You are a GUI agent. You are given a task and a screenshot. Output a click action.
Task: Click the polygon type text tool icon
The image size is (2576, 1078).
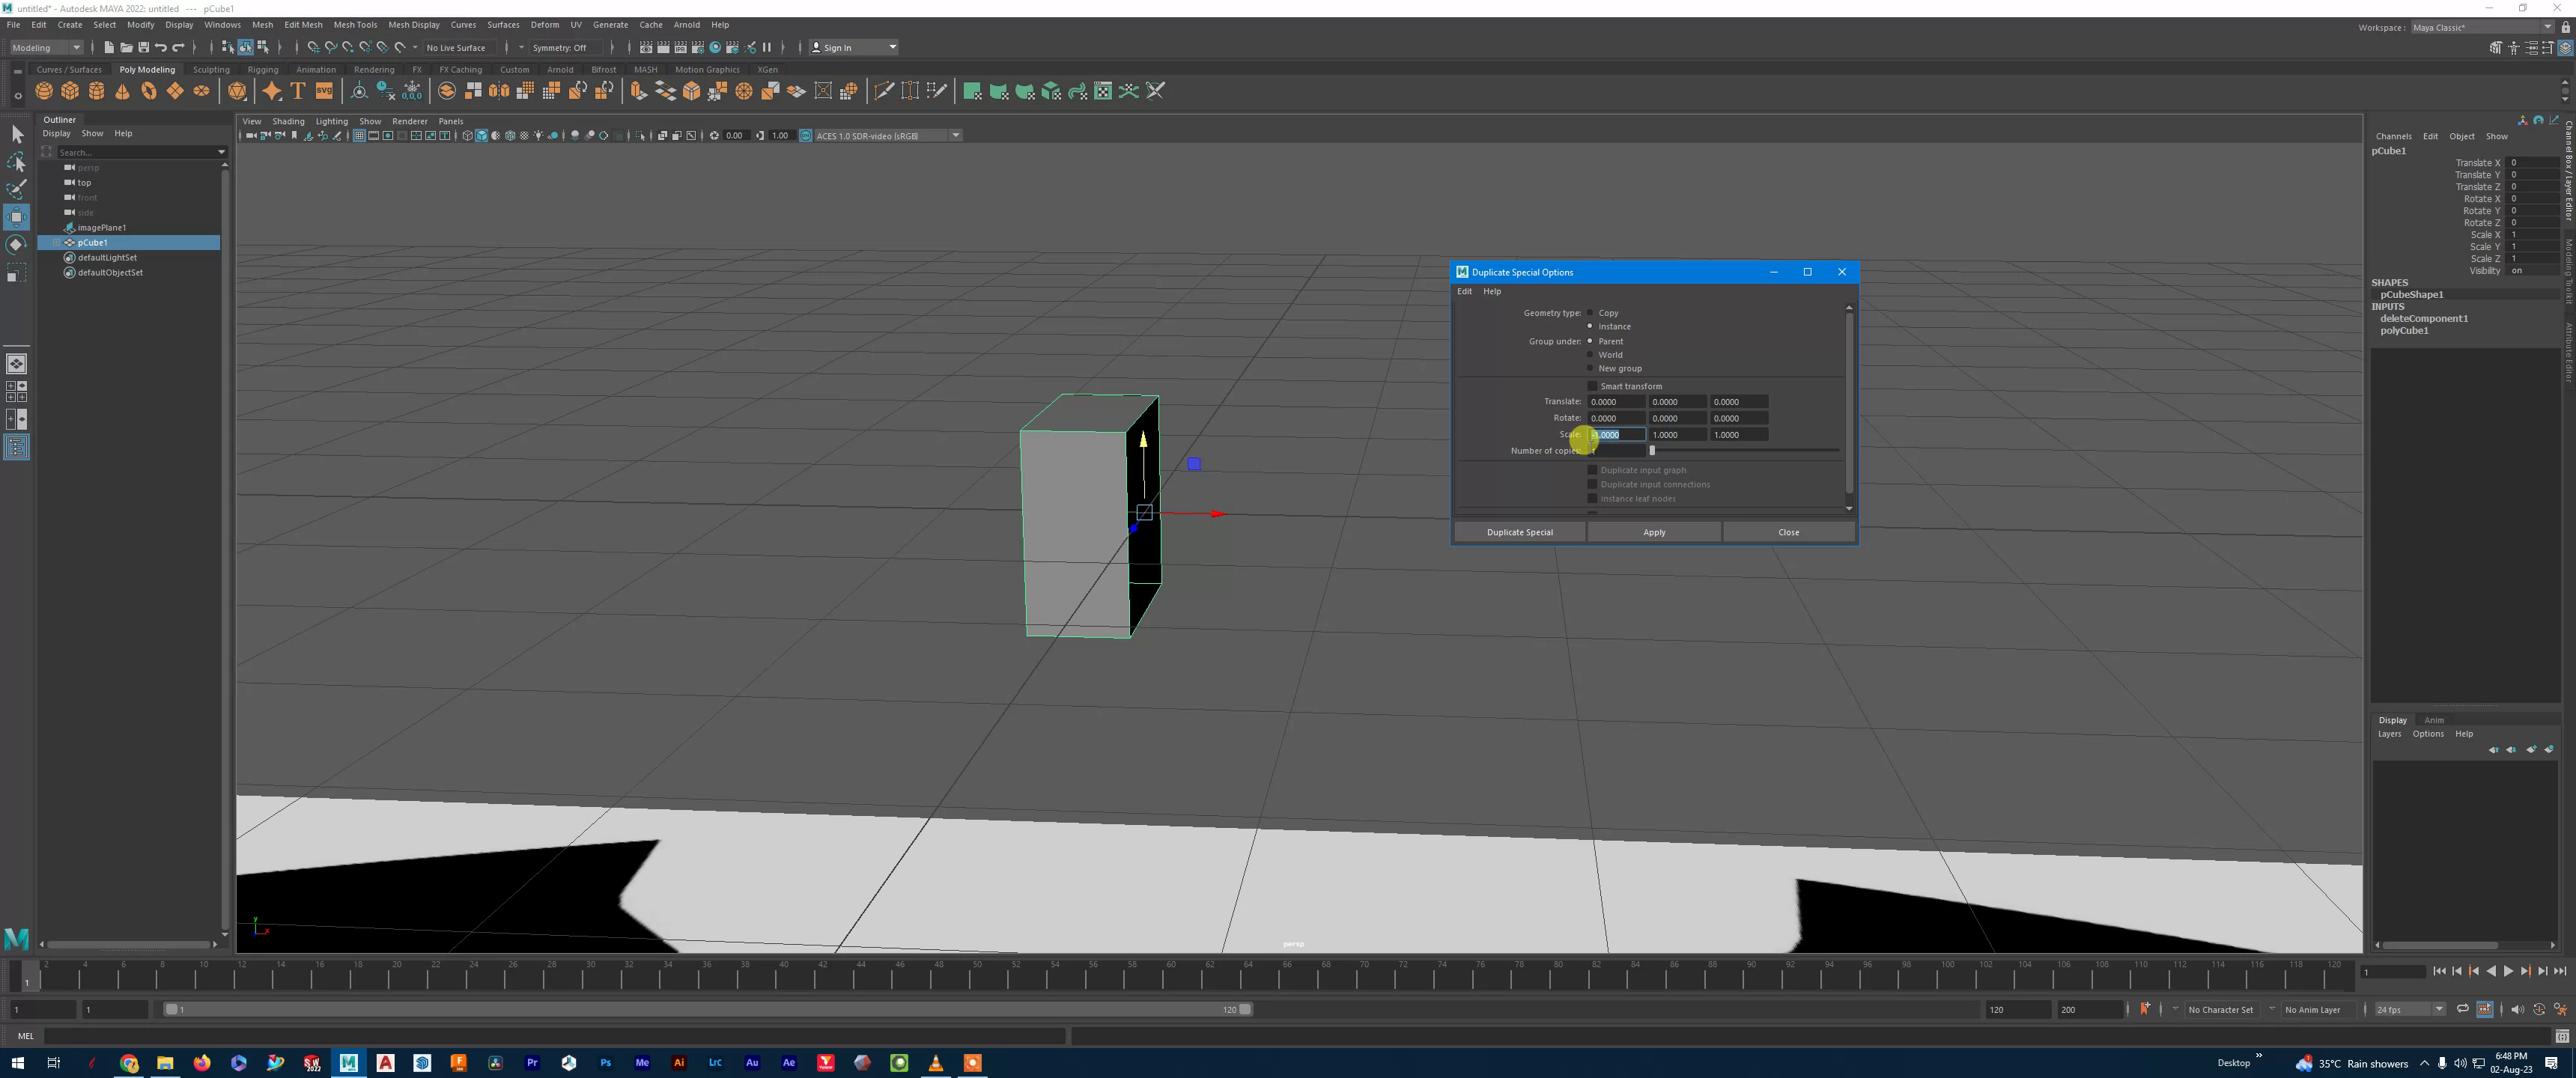click(x=298, y=91)
